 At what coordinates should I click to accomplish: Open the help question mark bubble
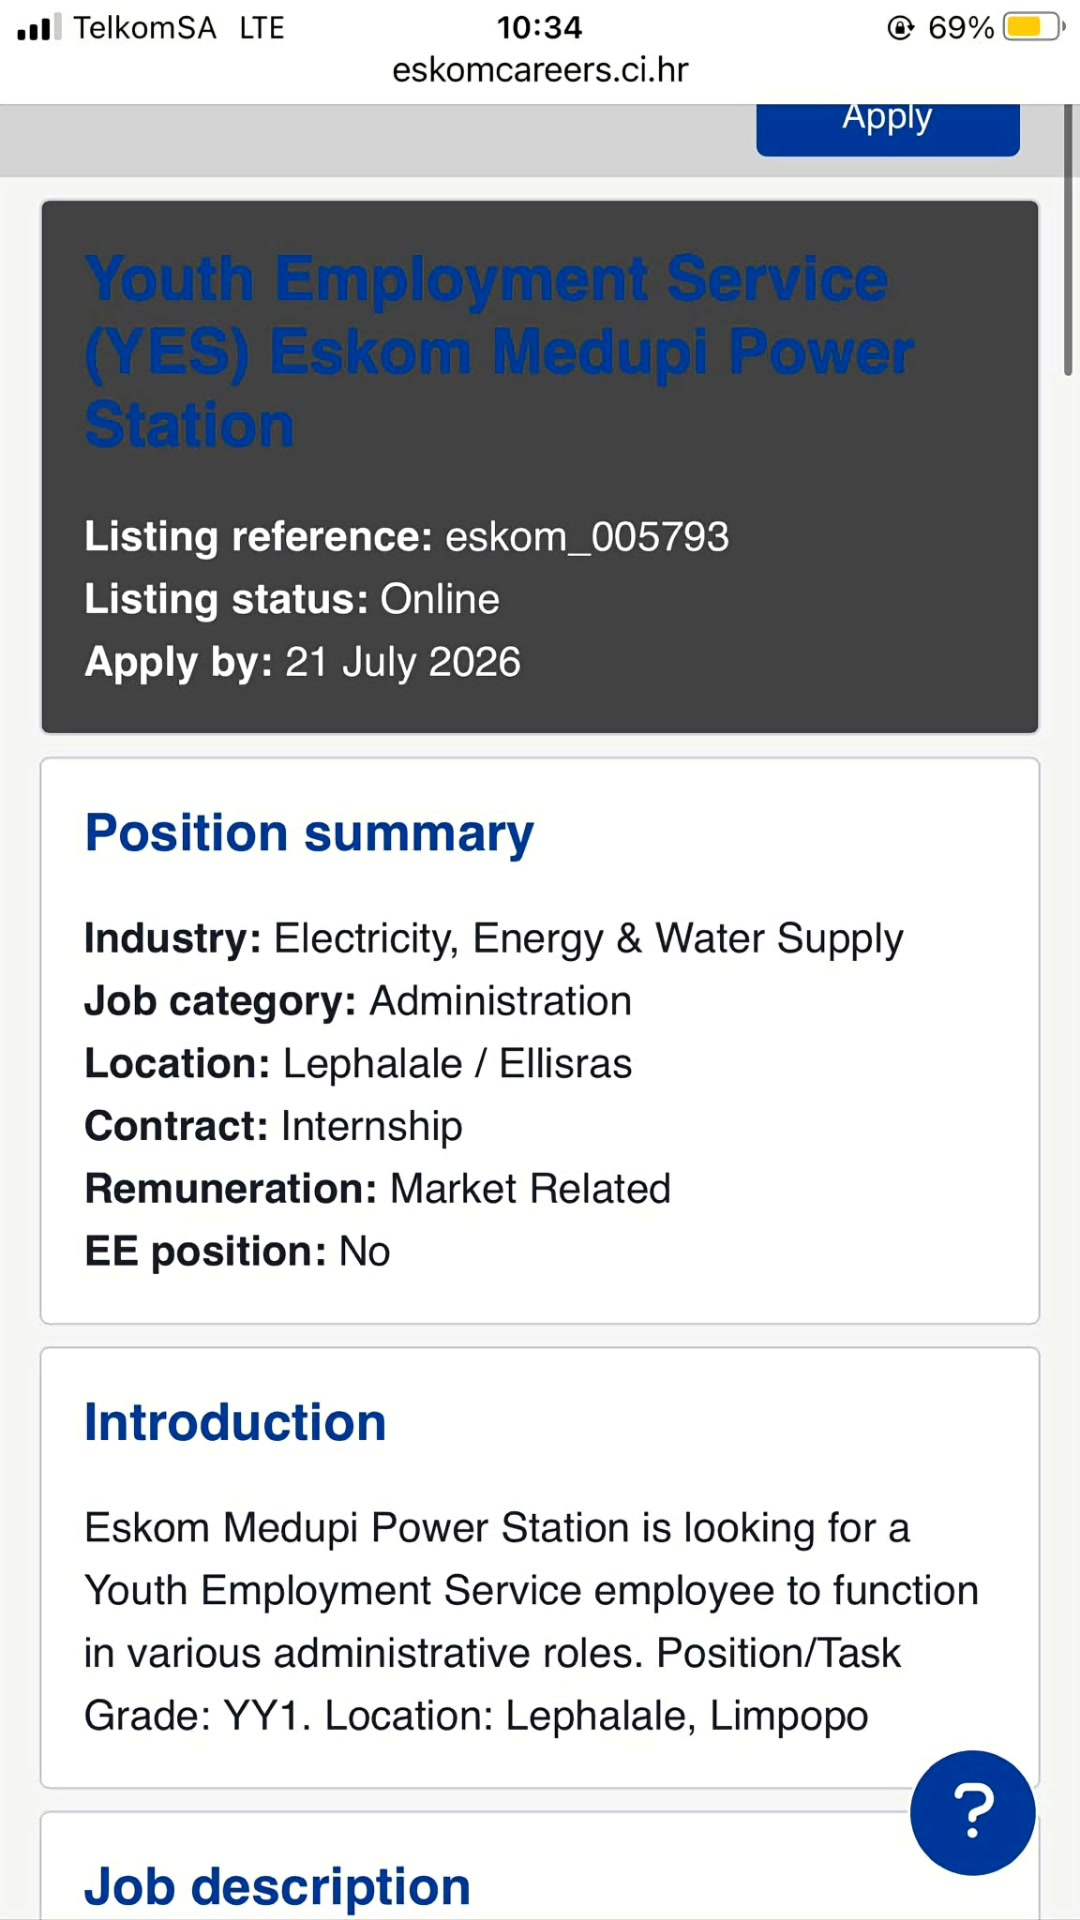(972, 1812)
